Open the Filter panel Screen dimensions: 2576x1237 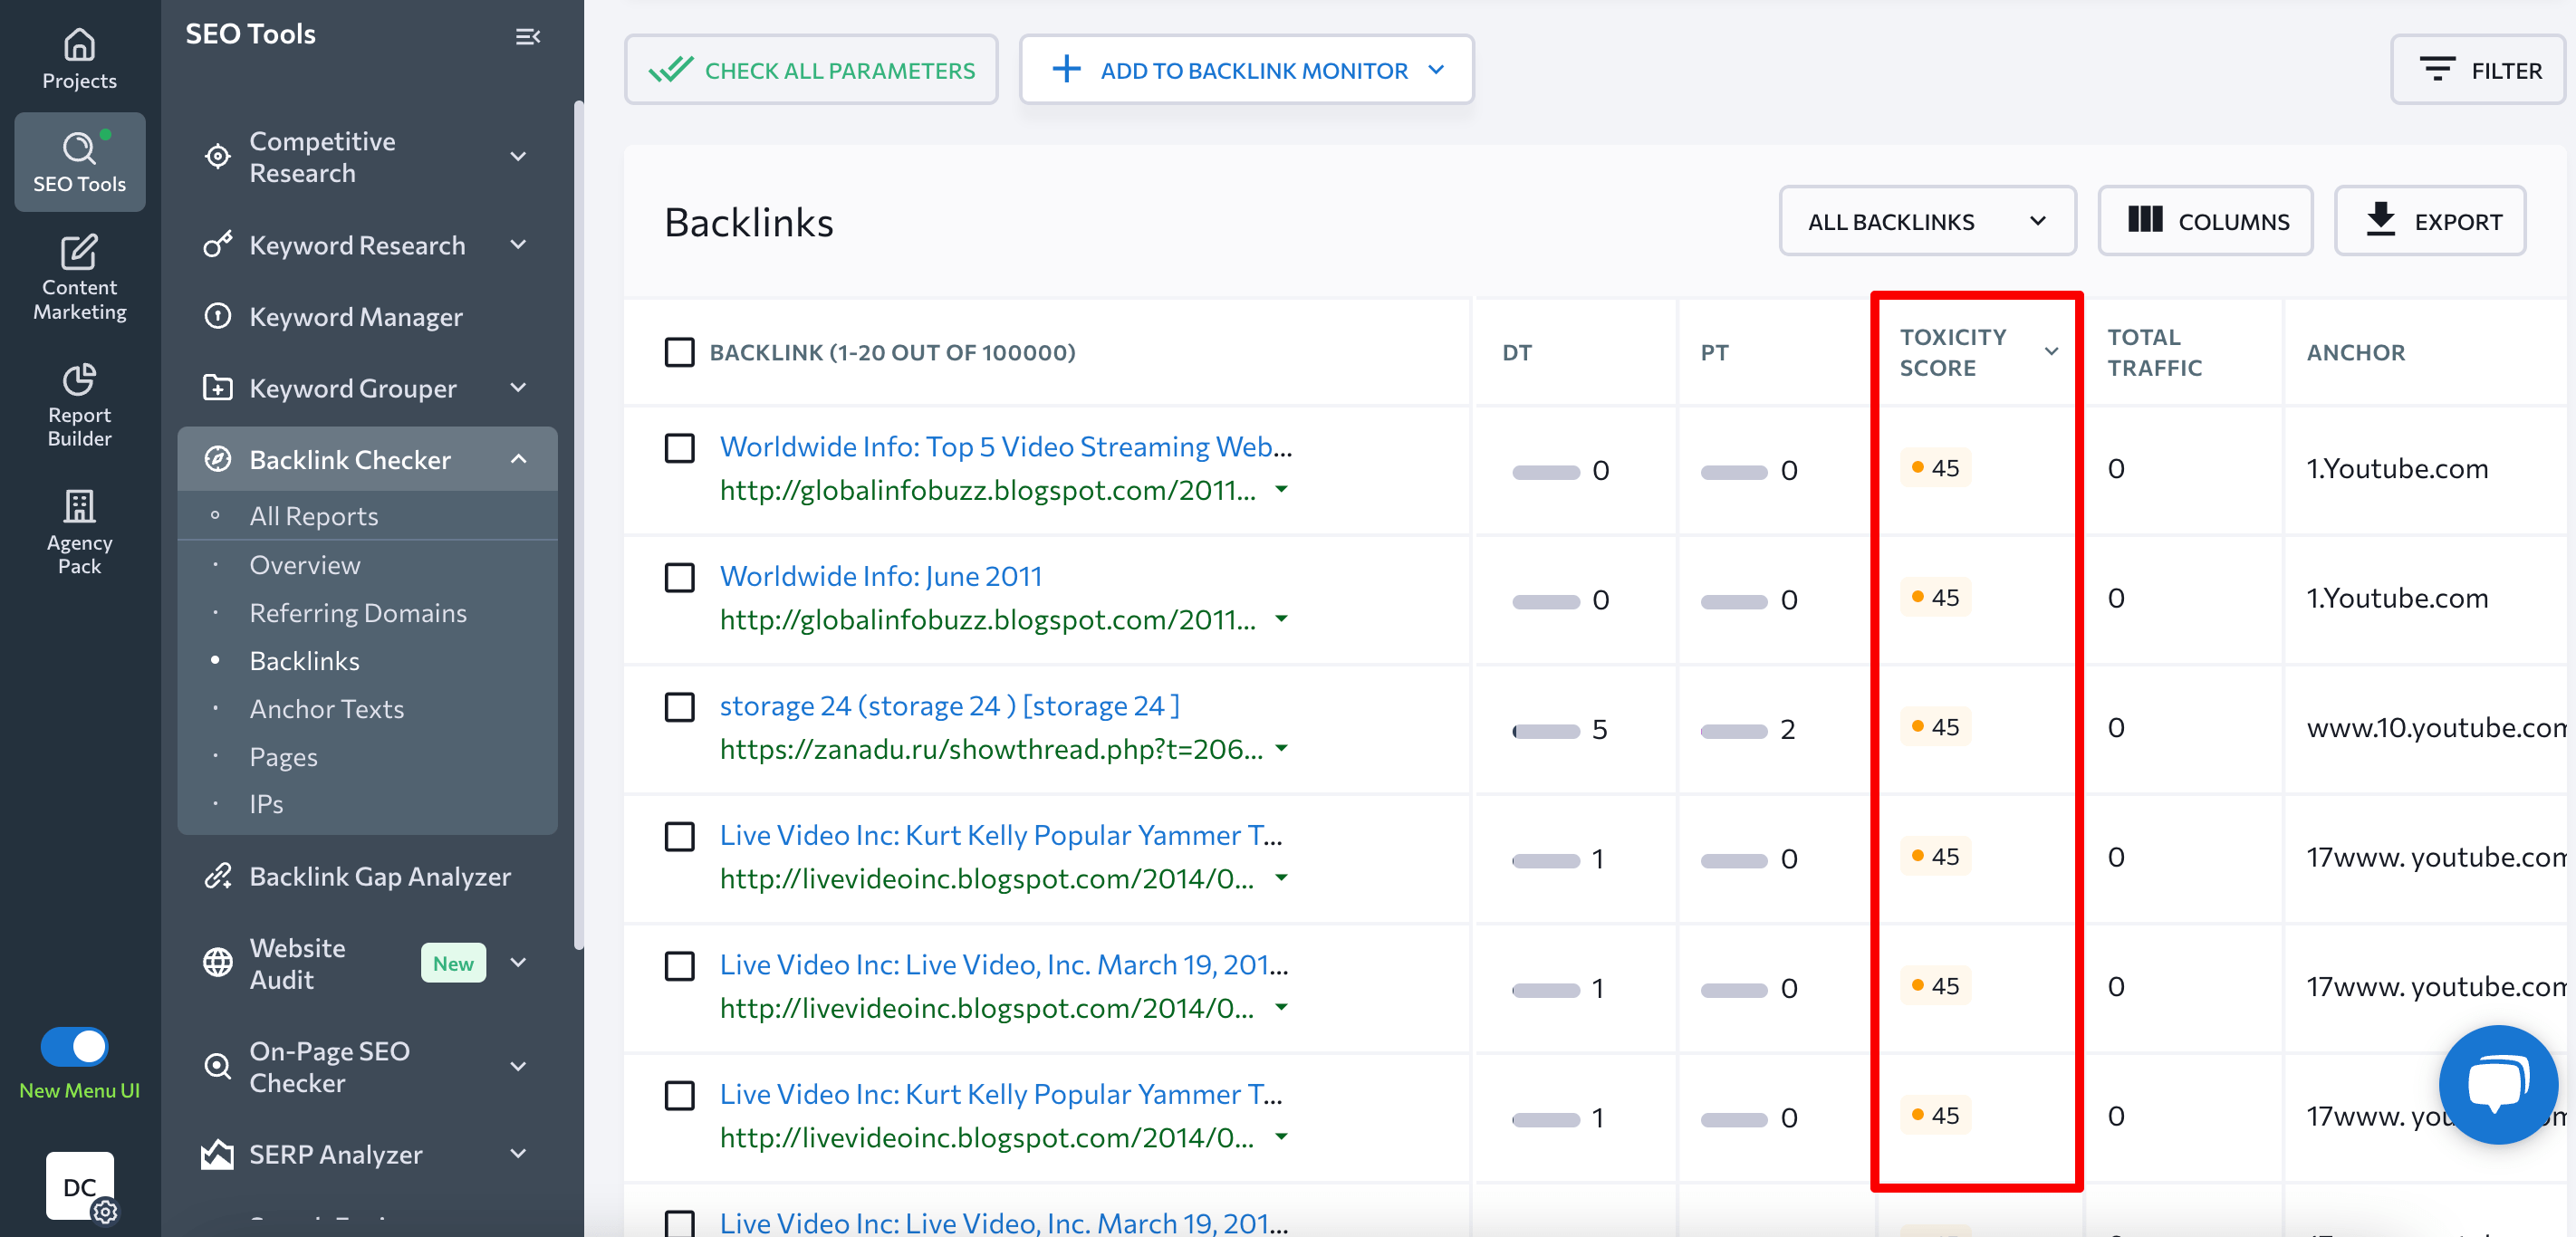click(x=2479, y=70)
